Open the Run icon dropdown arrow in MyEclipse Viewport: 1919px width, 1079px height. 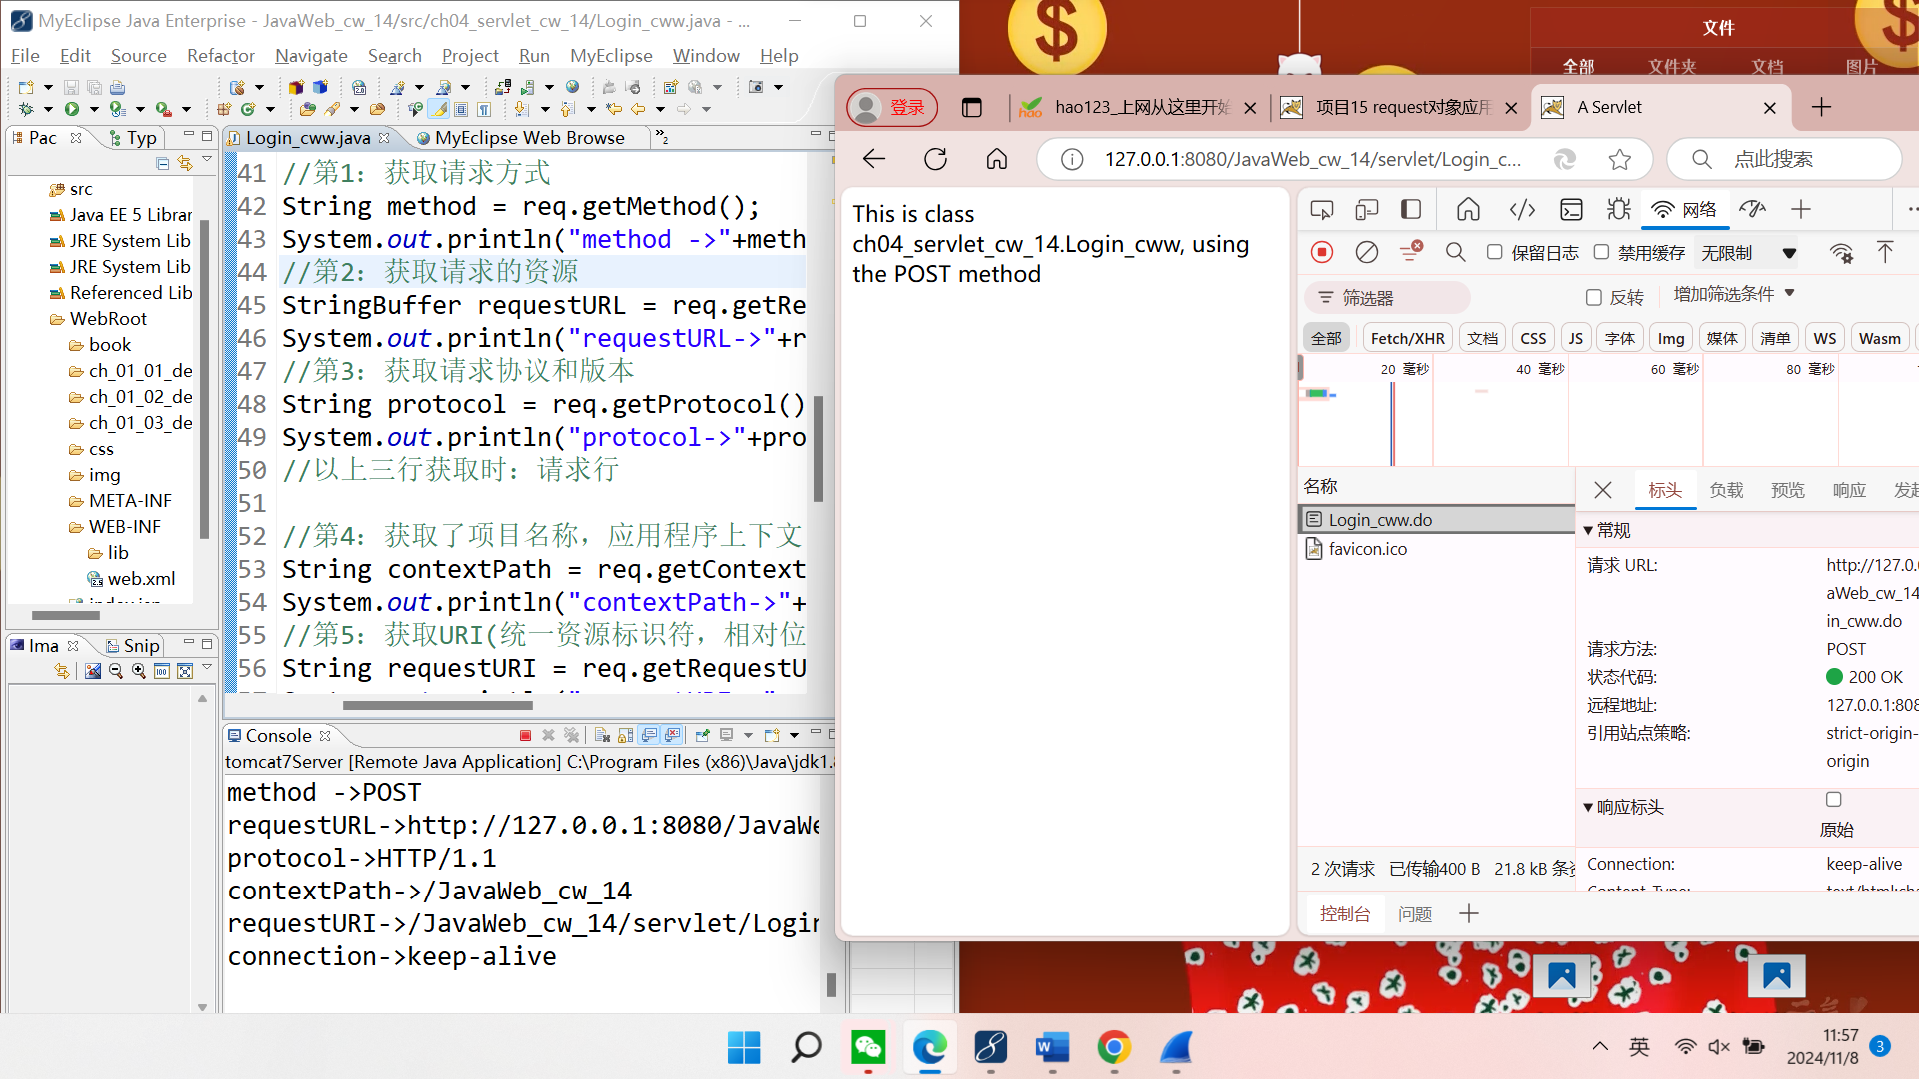(x=94, y=109)
